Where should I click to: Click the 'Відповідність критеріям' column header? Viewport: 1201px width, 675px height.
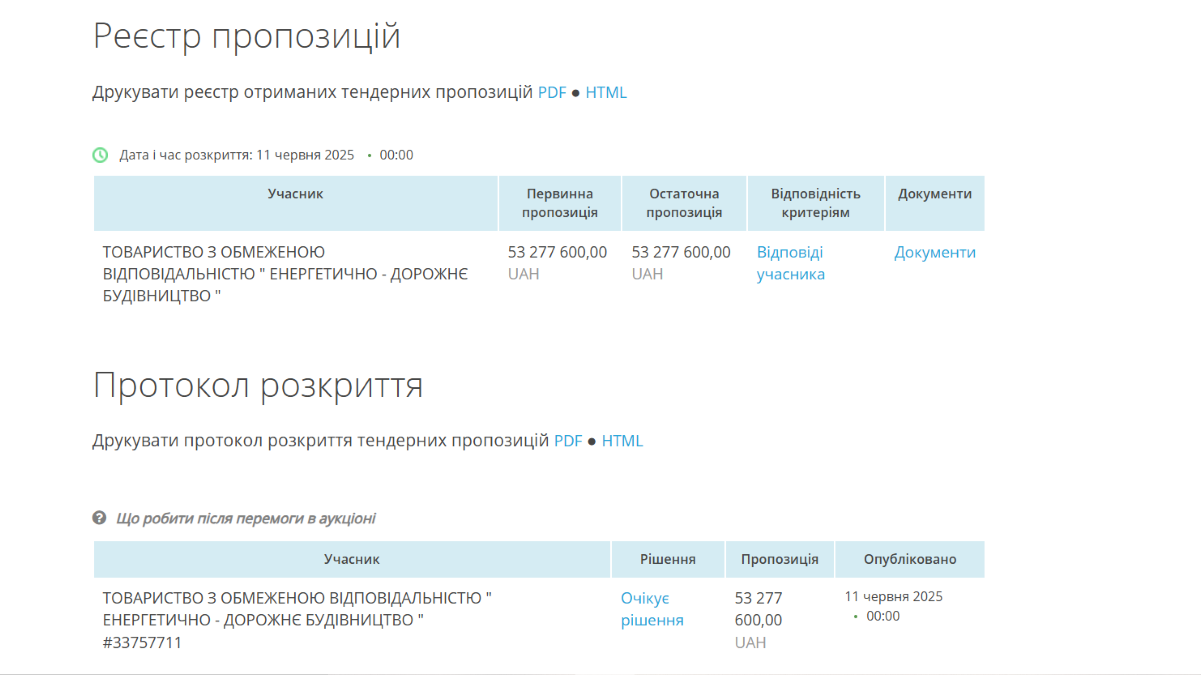point(815,203)
